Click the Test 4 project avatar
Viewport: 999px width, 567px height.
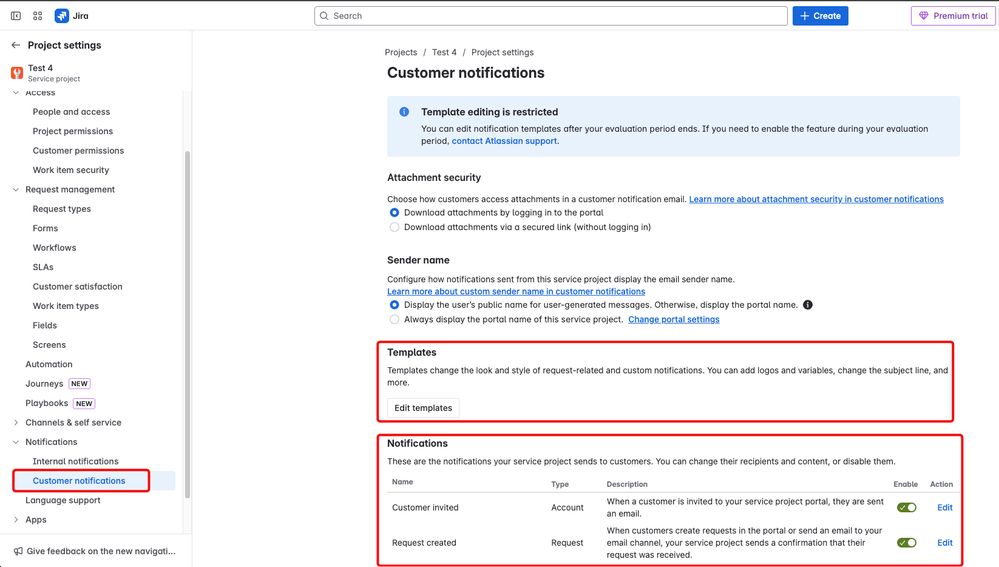click(17, 73)
